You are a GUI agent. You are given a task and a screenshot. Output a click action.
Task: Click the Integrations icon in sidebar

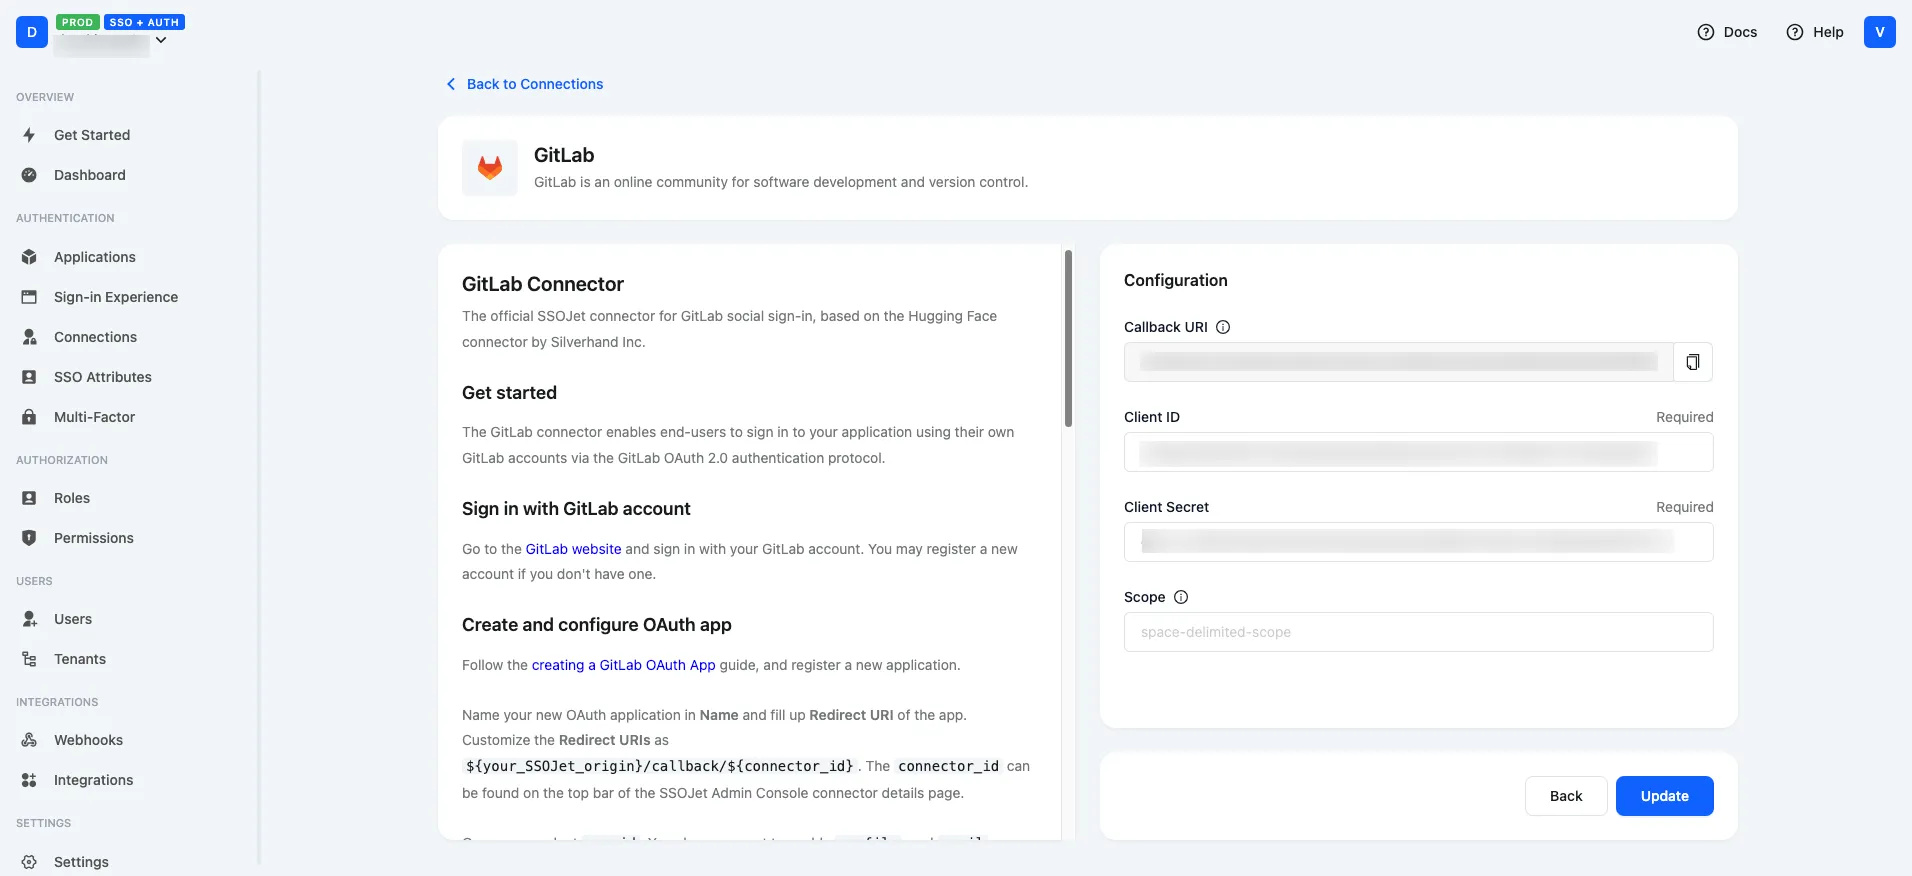[30, 780]
